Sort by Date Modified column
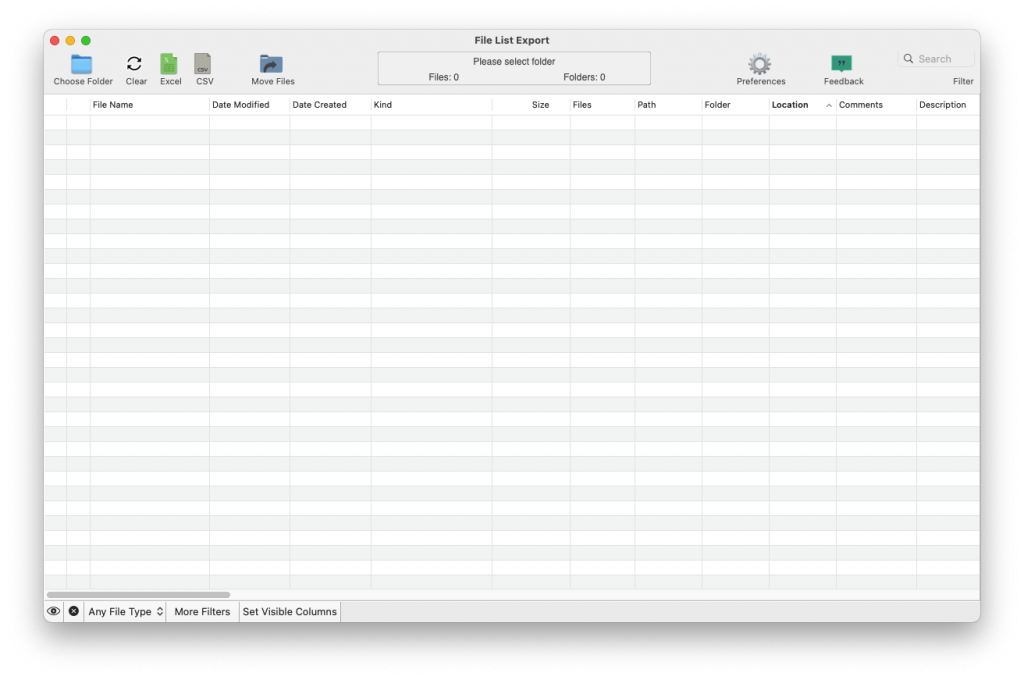This screenshot has height=680, width=1024. tap(249, 105)
